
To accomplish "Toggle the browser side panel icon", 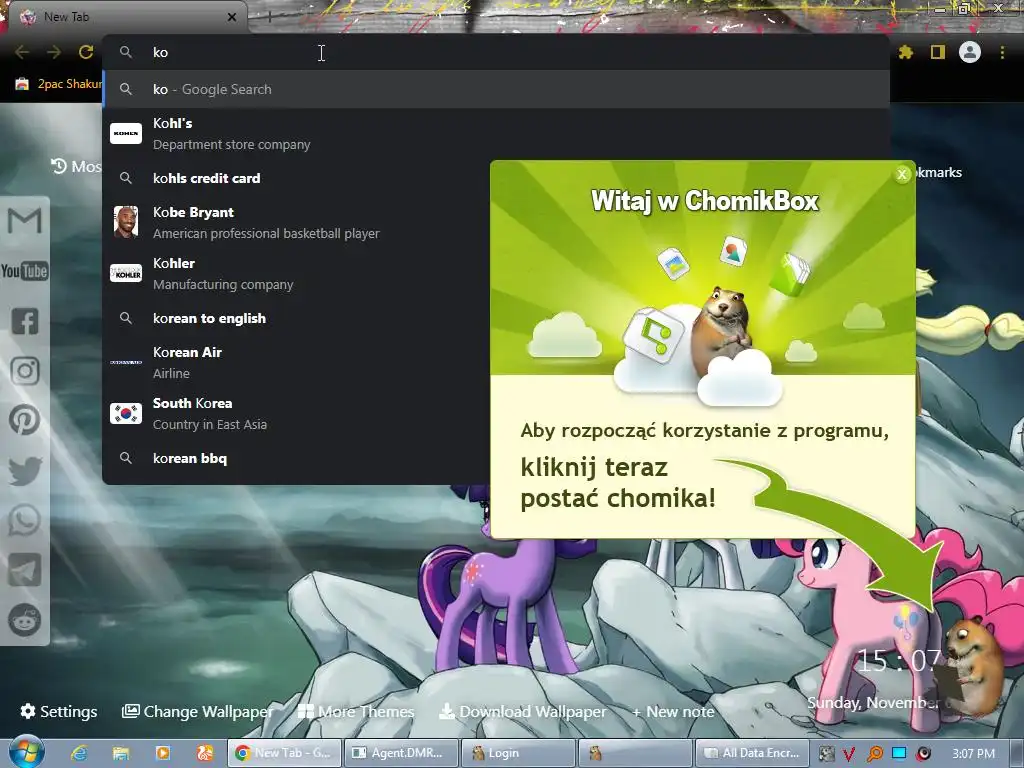I will [938, 52].
